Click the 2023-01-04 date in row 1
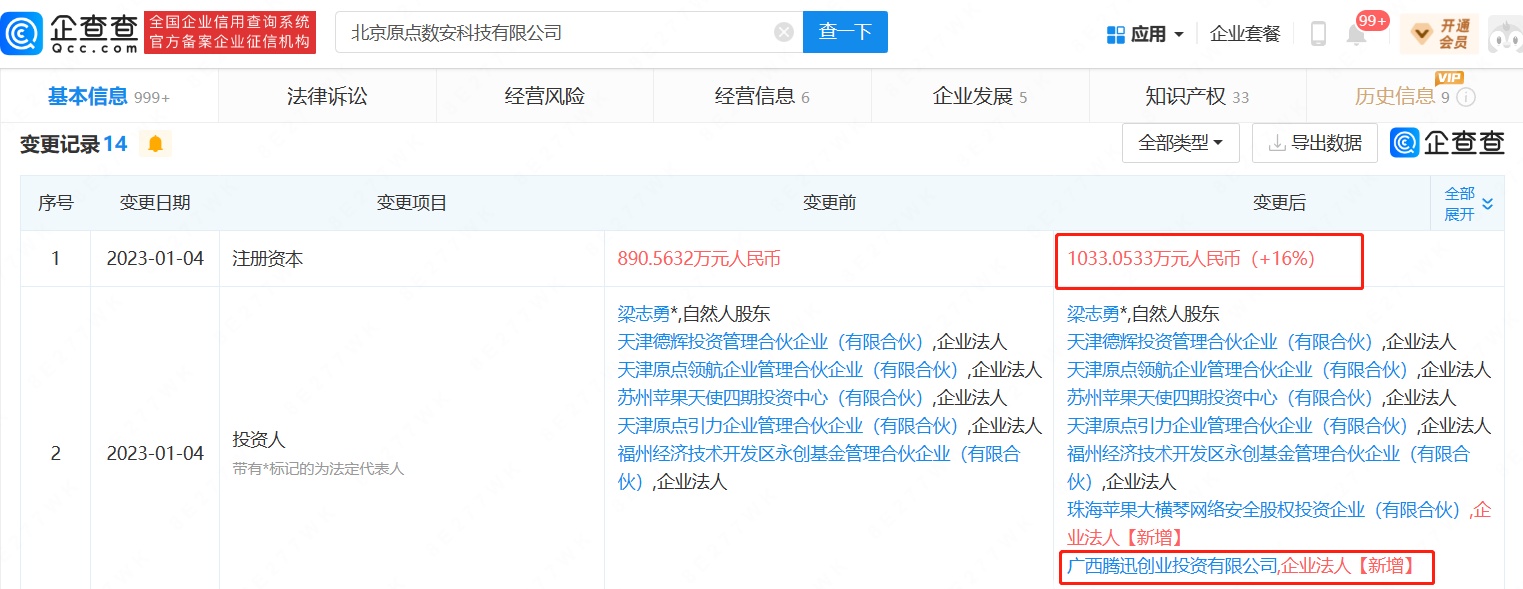Viewport: 1523px width, 589px height. 155,259
